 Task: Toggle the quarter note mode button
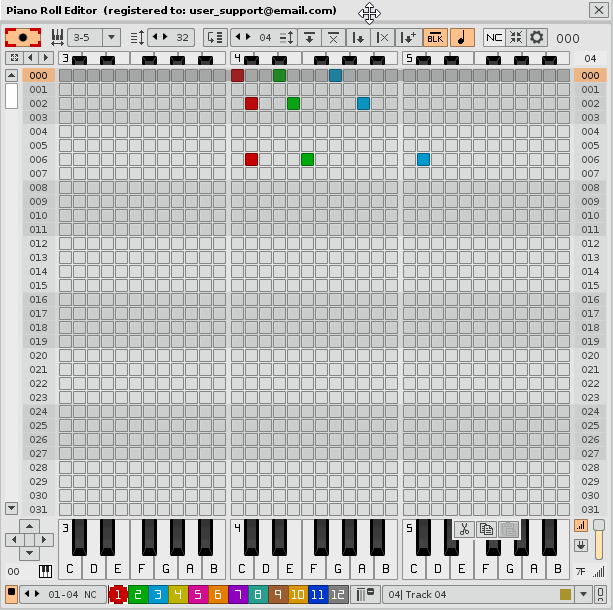pyautogui.click(x=462, y=38)
